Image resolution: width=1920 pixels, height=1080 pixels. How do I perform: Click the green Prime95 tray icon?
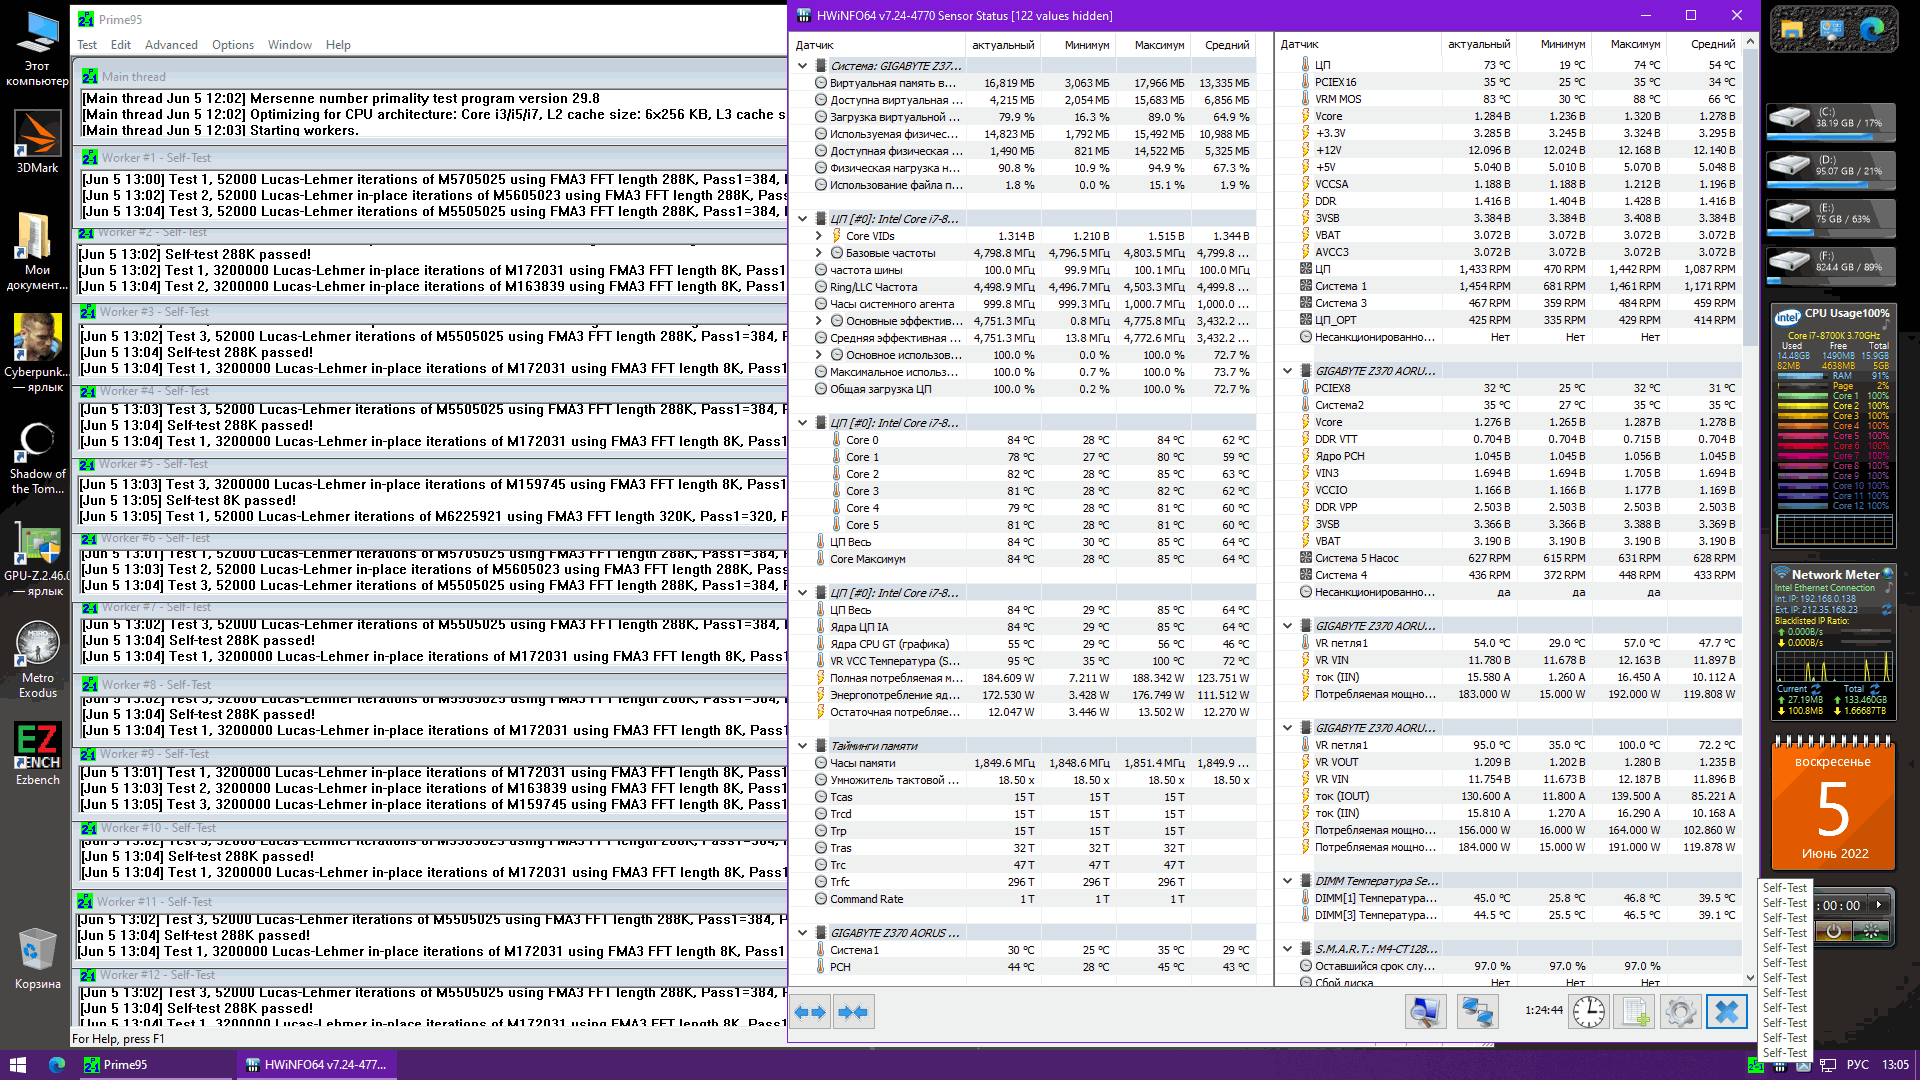click(1755, 1065)
